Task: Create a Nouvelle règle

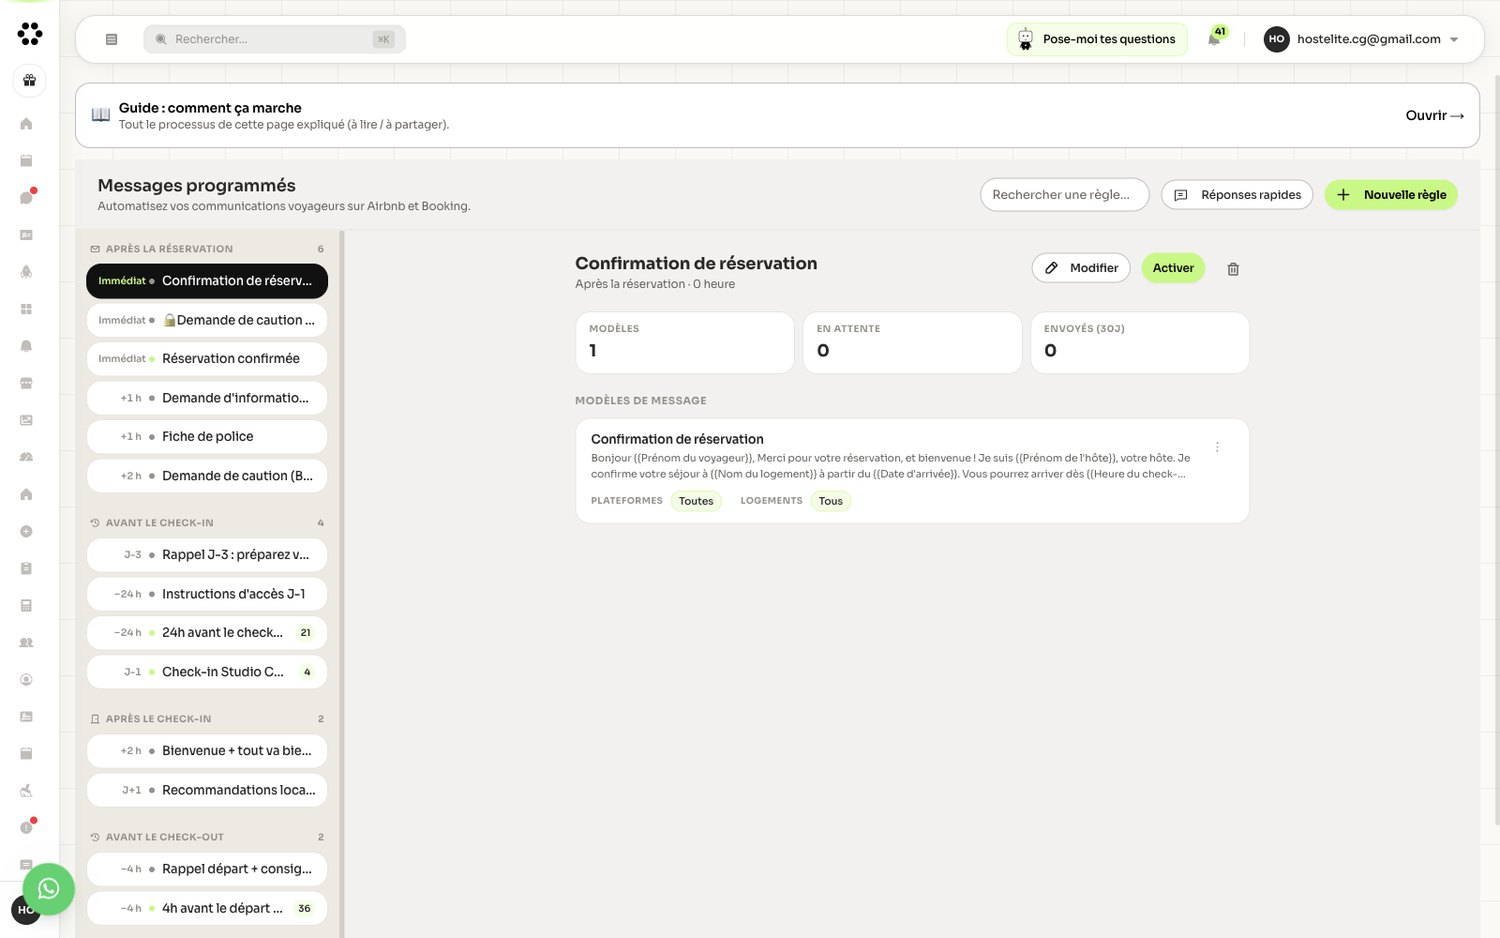Action: coord(1391,195)
